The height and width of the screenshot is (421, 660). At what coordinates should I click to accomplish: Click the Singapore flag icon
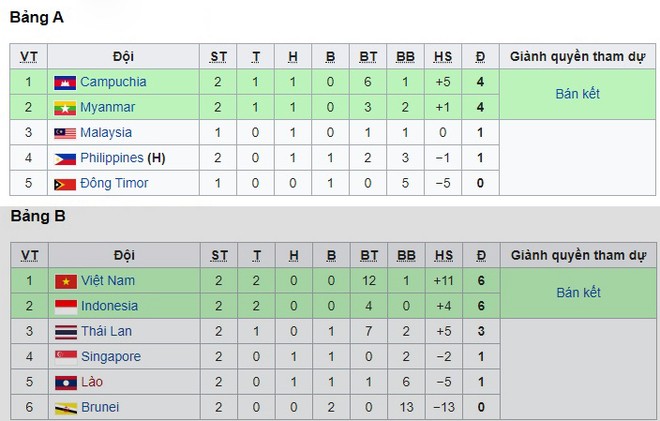[66, 357]
